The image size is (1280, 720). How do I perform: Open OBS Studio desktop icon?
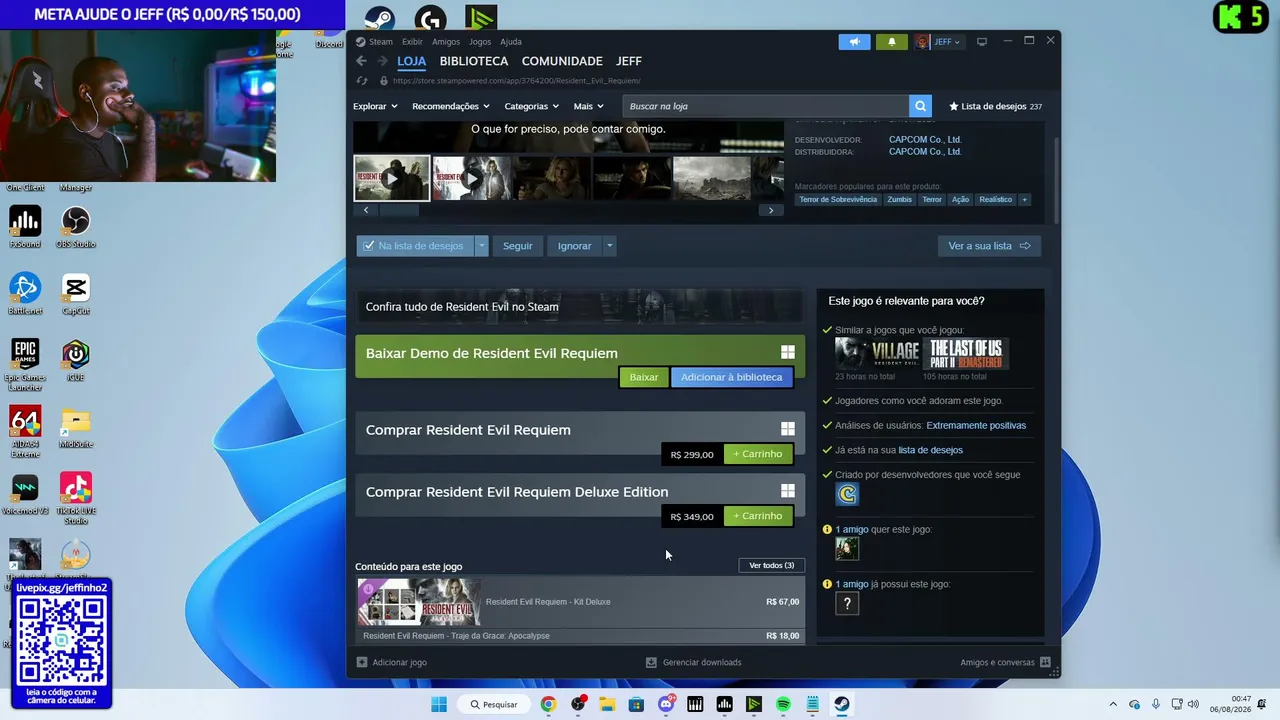click(x=76, y=227)
